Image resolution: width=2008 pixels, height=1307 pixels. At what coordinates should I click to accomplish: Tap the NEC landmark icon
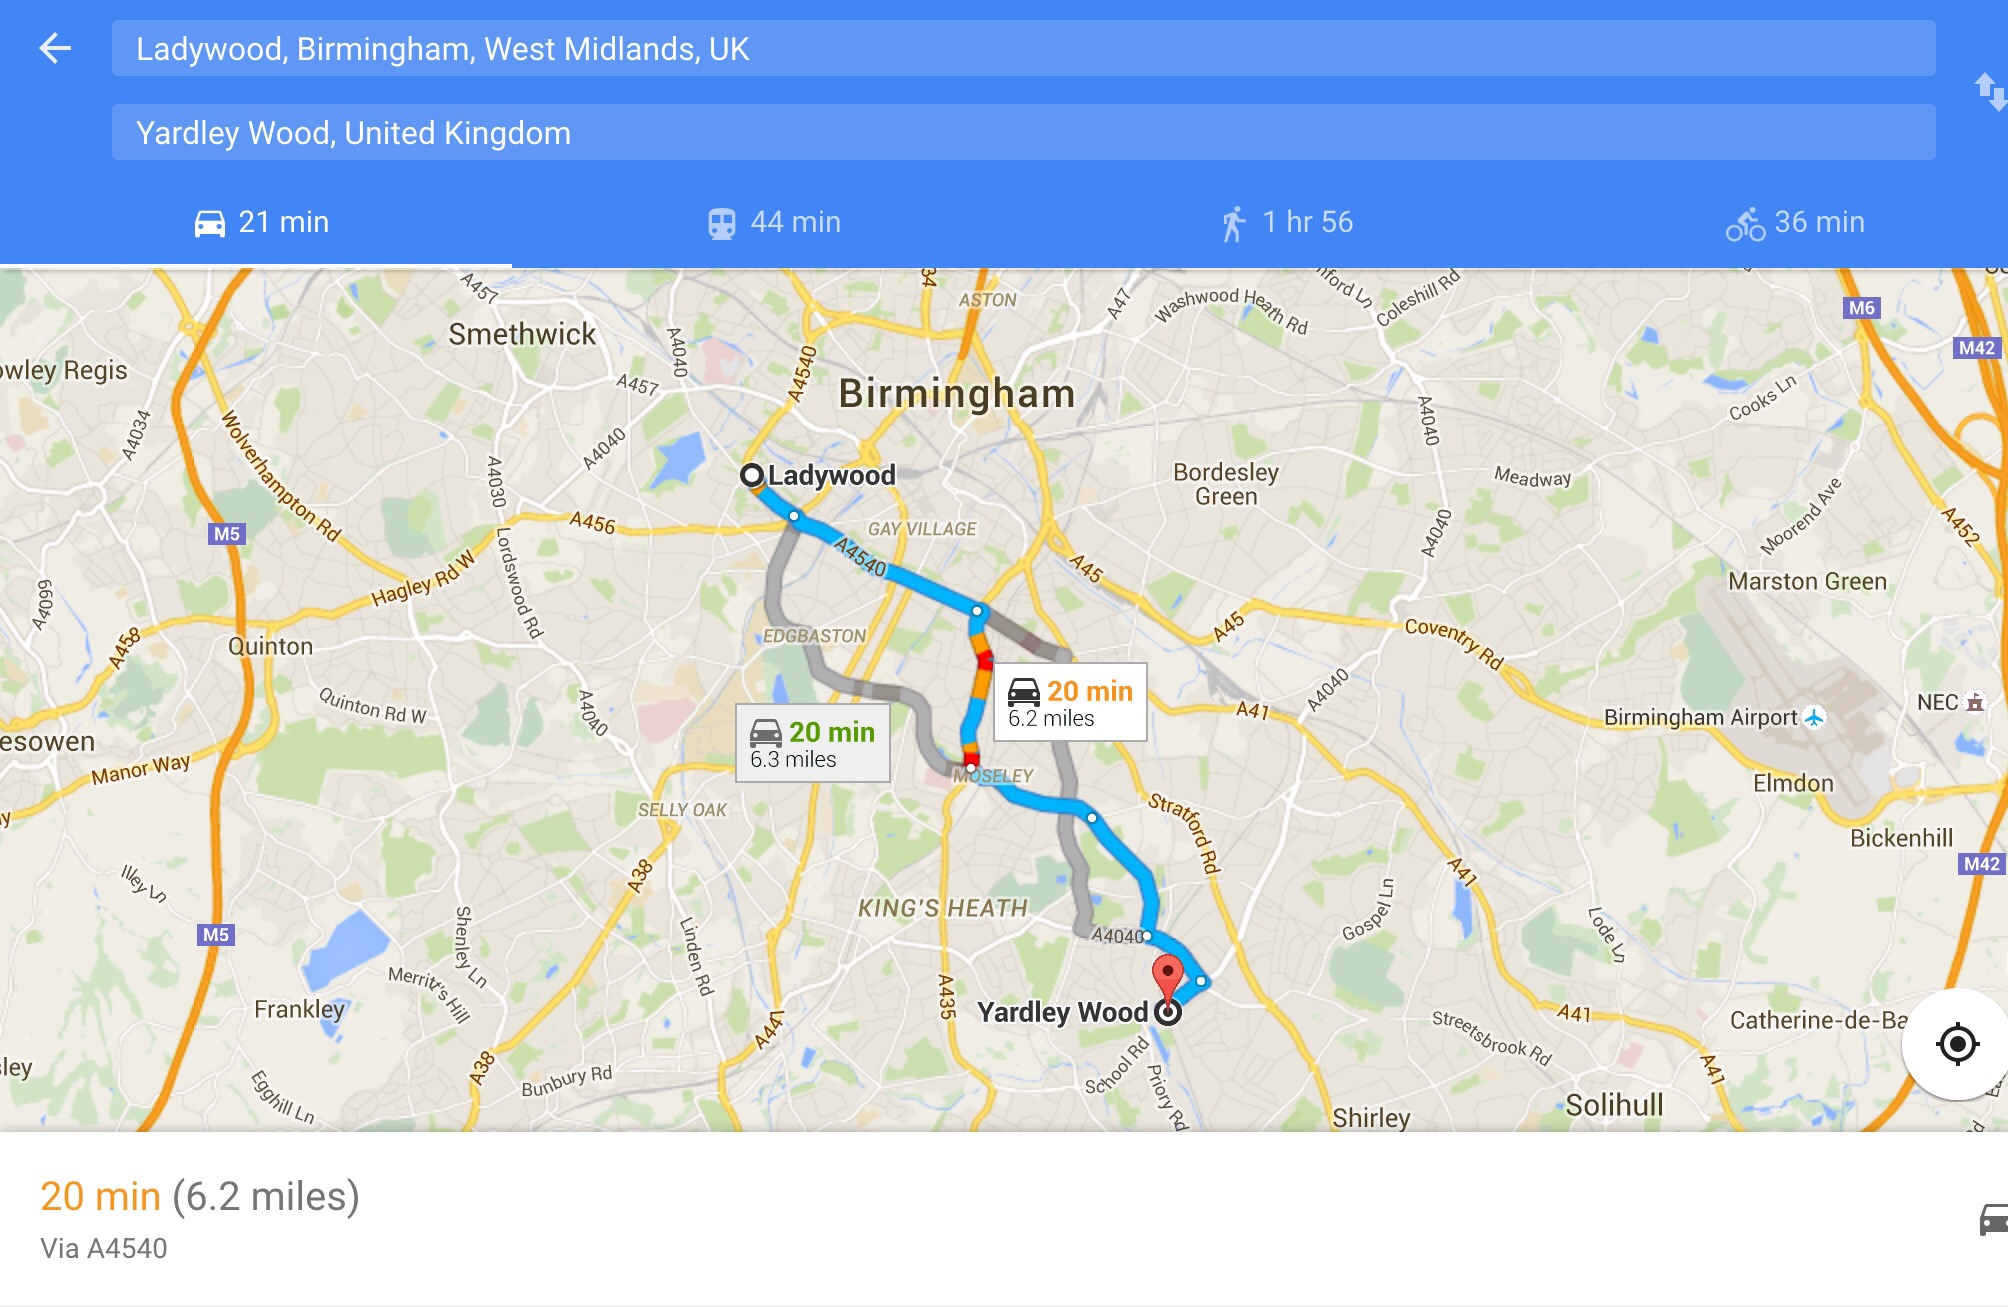coord(1975,702)
